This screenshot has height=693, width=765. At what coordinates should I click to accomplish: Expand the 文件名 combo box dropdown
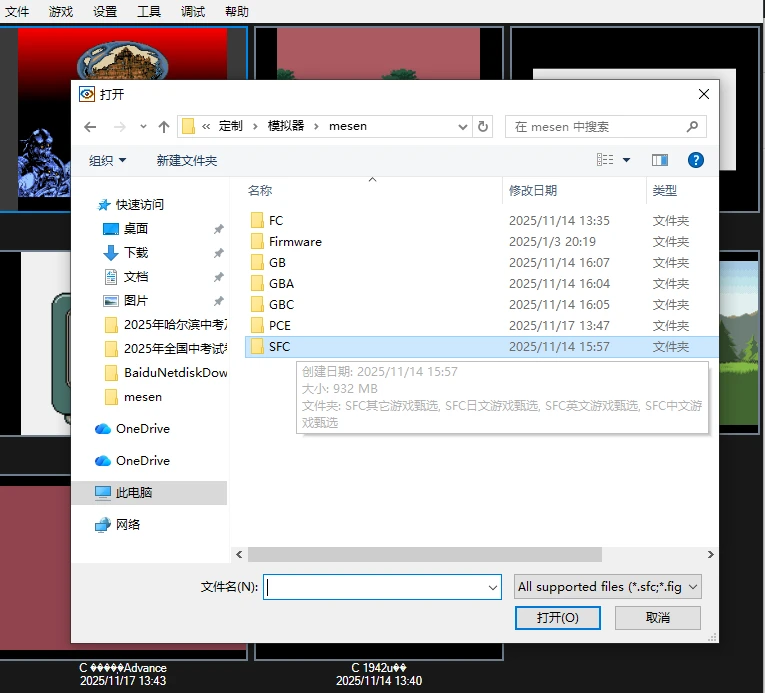coord(493,588)
